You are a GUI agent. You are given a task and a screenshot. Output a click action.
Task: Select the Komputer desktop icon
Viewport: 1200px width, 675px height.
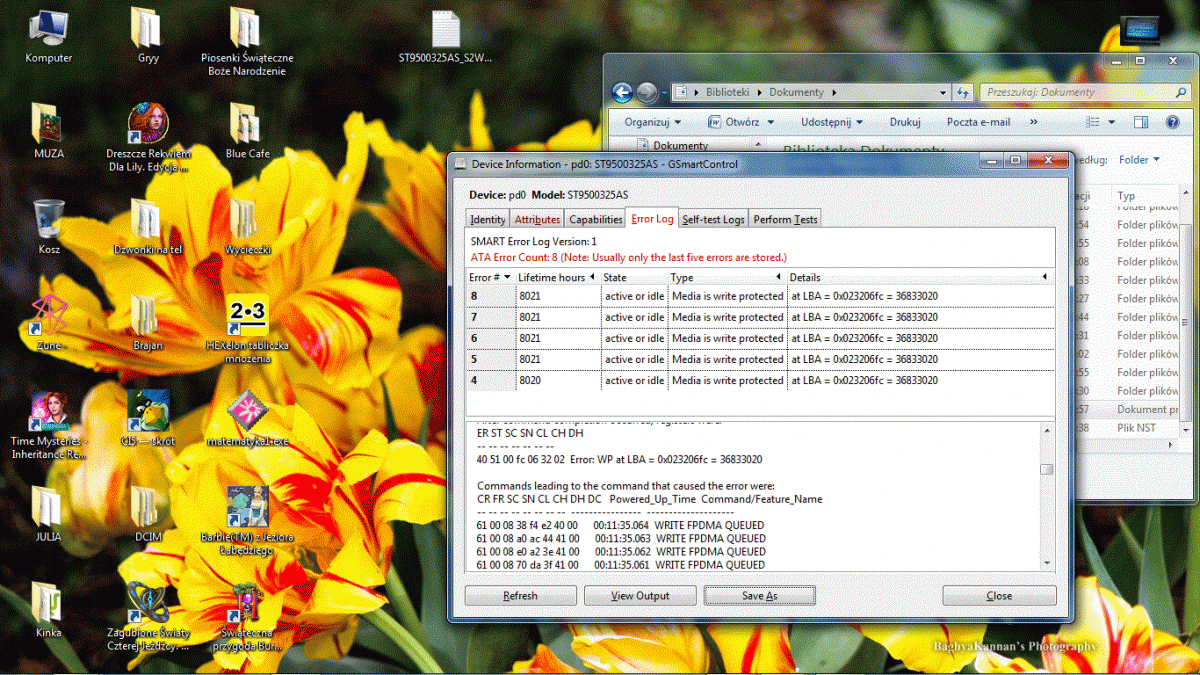tap(48, 36)
